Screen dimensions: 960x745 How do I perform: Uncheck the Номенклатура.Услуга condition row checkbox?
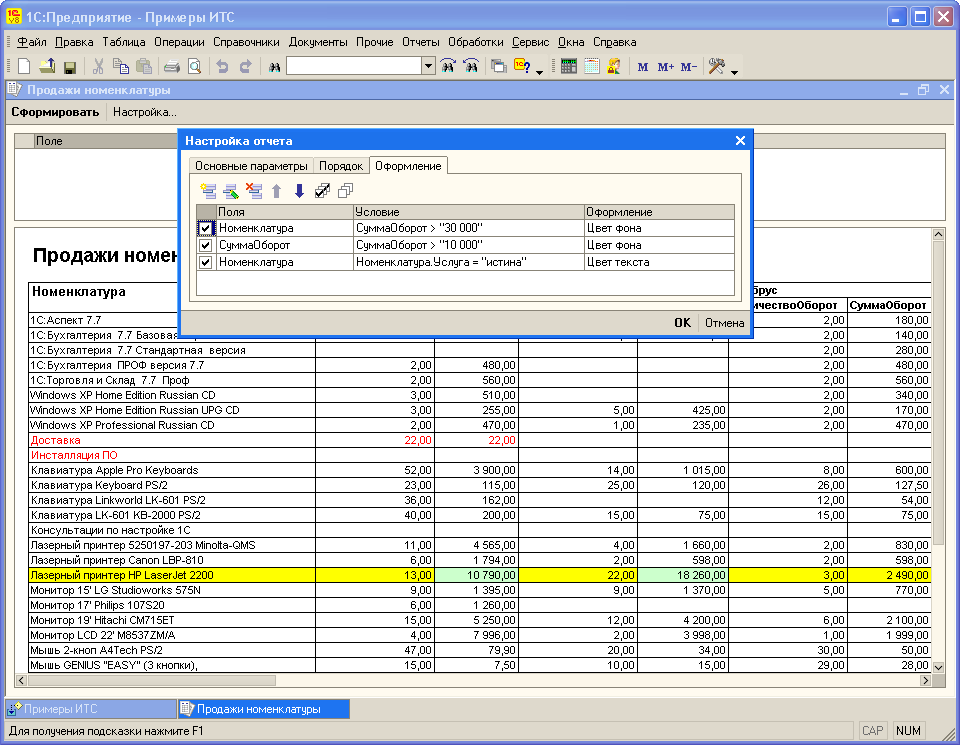pyautogui.click(x=206, y=262)
